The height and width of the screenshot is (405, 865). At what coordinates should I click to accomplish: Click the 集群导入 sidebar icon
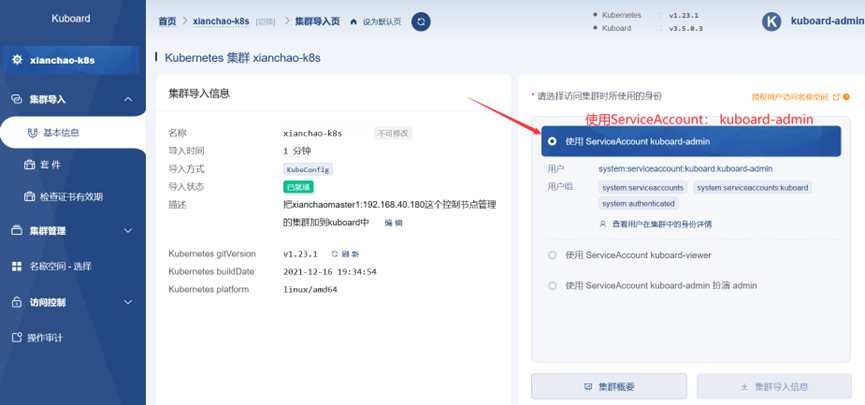tap(17, 99)
